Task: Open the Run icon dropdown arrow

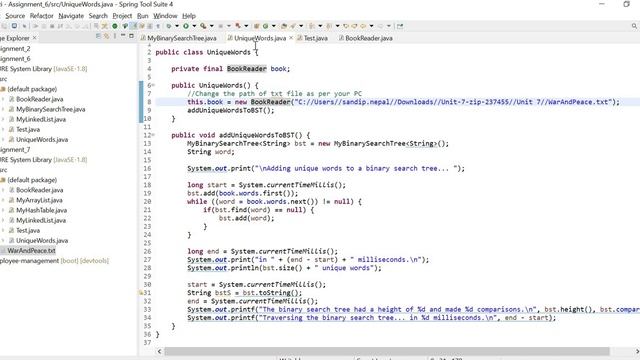Action: point(194,26)
